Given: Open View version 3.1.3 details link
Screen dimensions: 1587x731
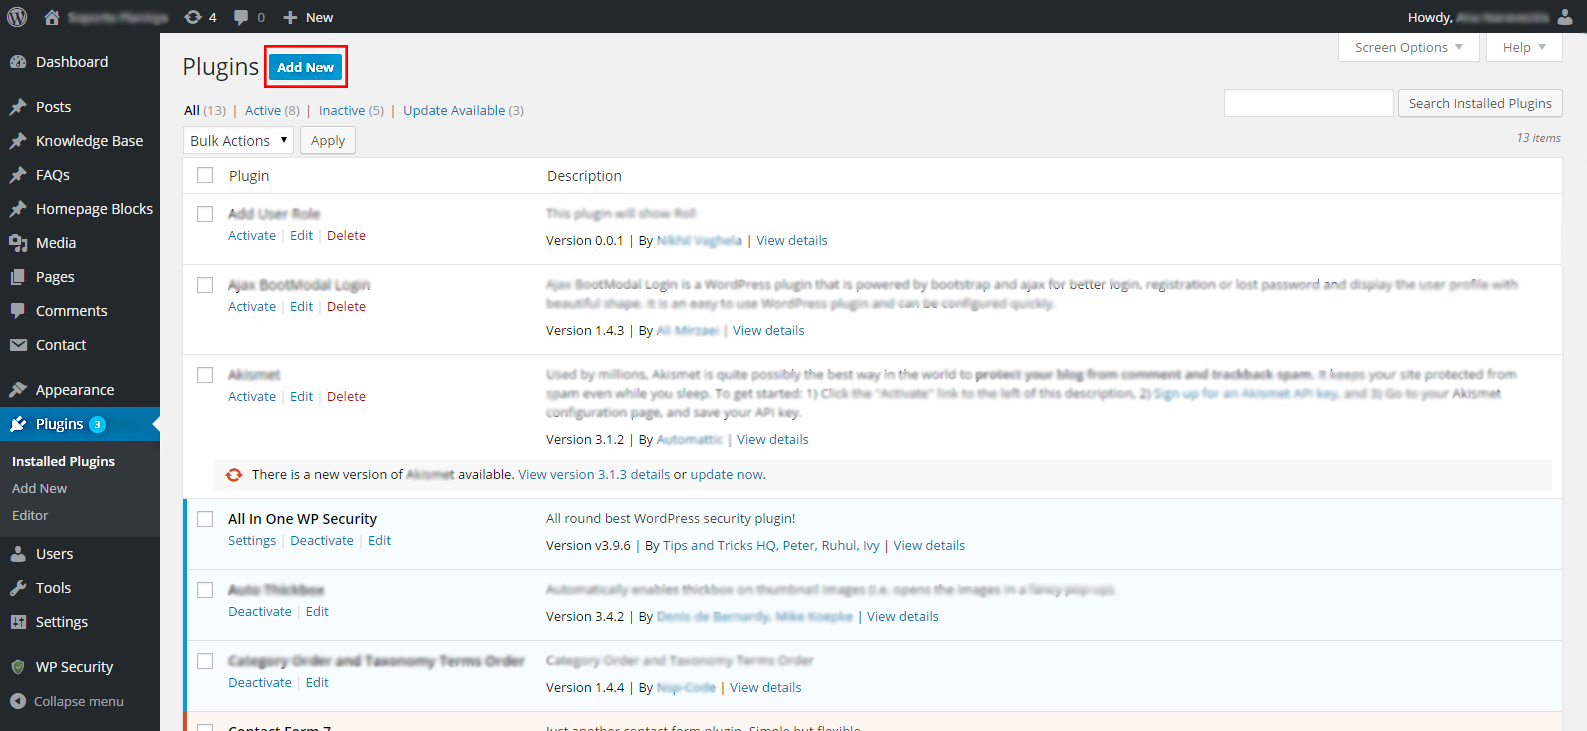Looking at the screenshot, I should 594,475.
